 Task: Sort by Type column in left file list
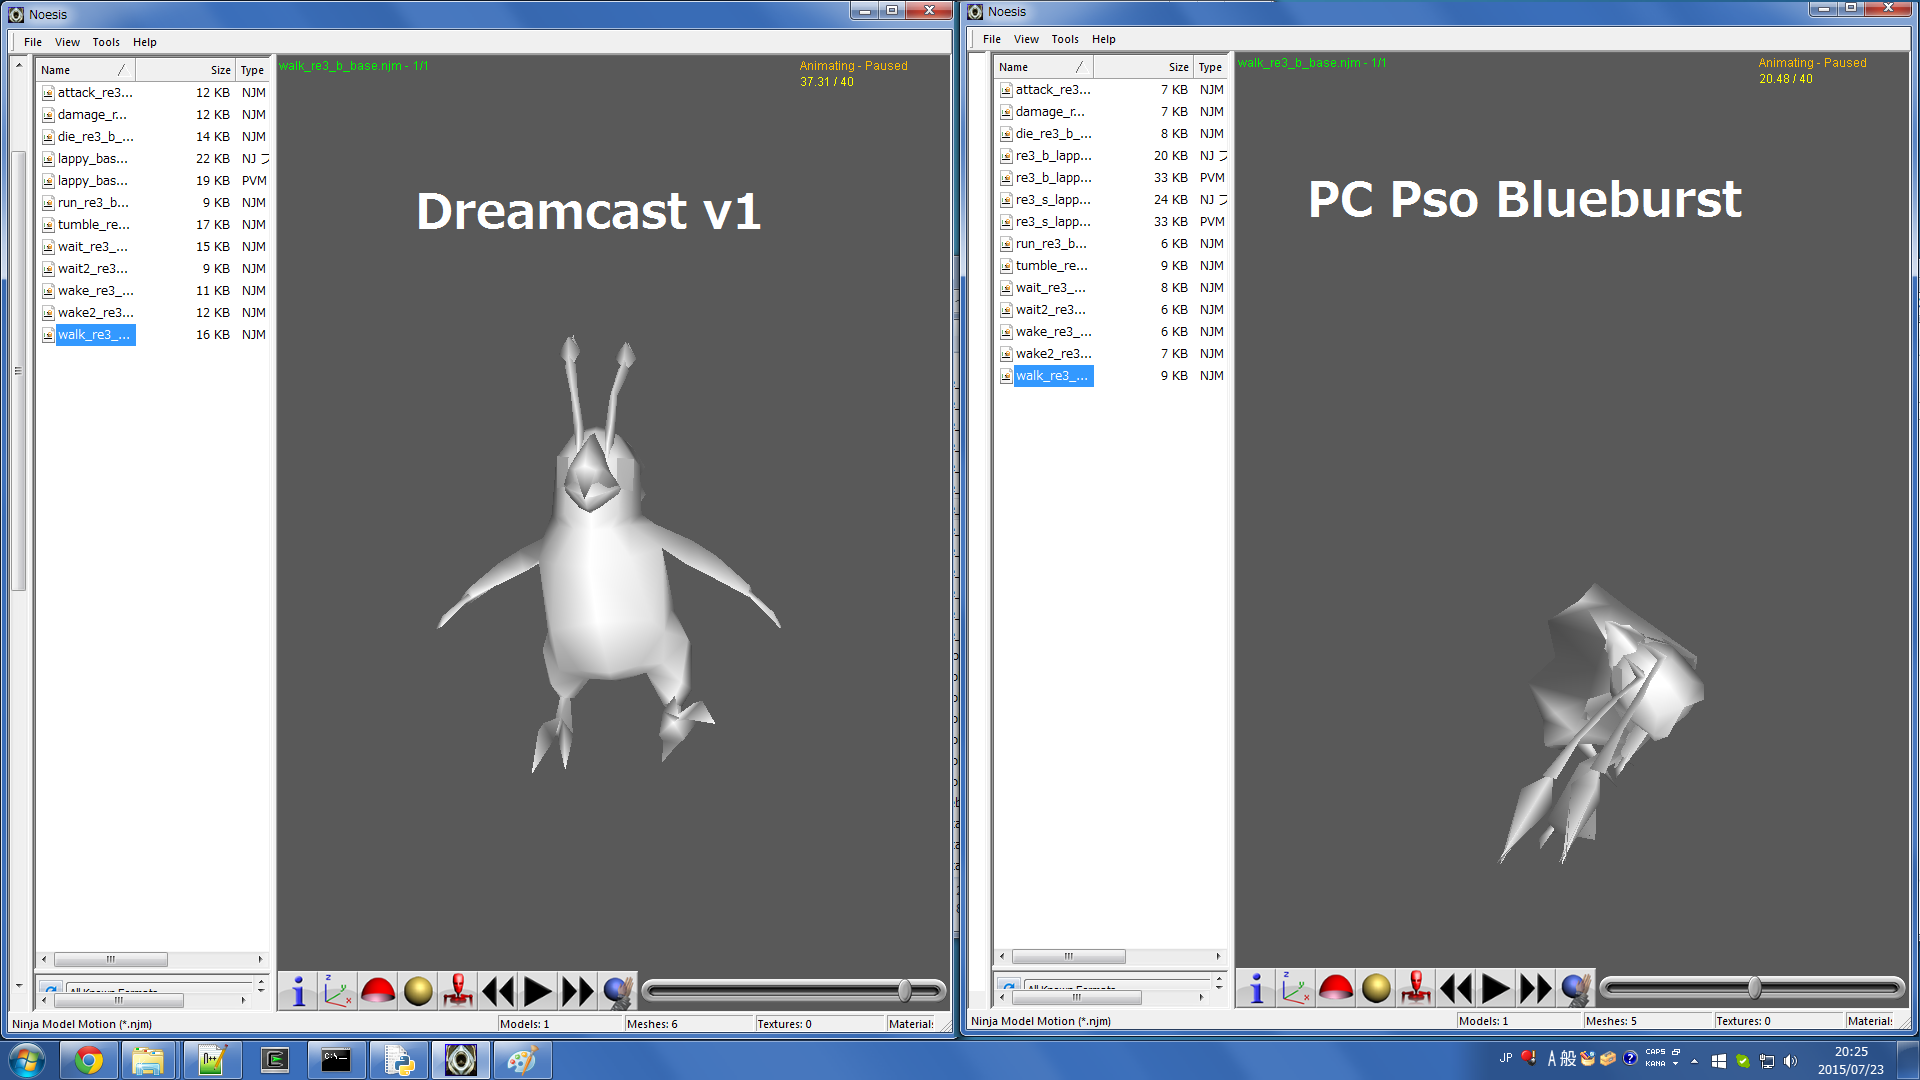(252, 70)
